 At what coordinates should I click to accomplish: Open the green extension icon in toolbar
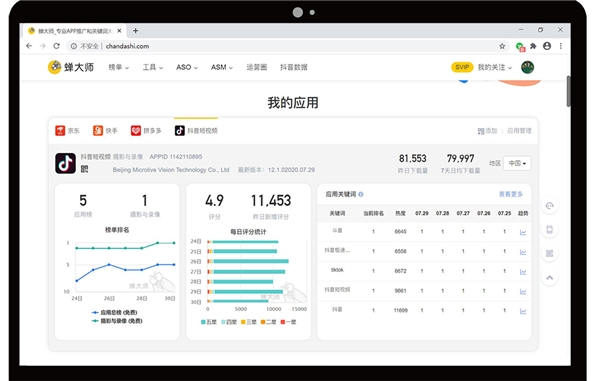coord(520,47)
